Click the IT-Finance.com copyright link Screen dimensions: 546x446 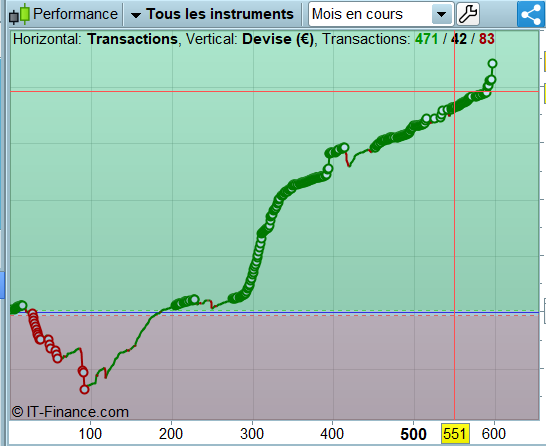click(70, 412)
